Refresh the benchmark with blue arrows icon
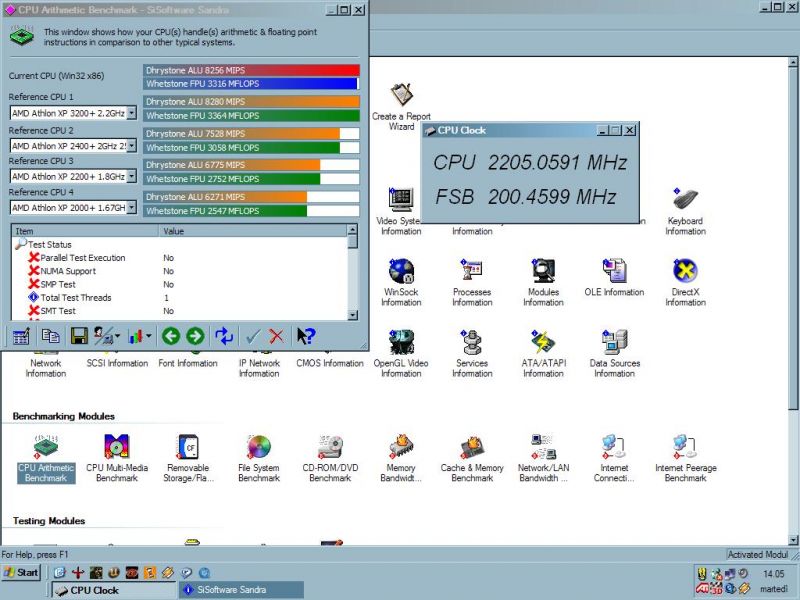This screenshot has width=800, height=600. point(224,336)
